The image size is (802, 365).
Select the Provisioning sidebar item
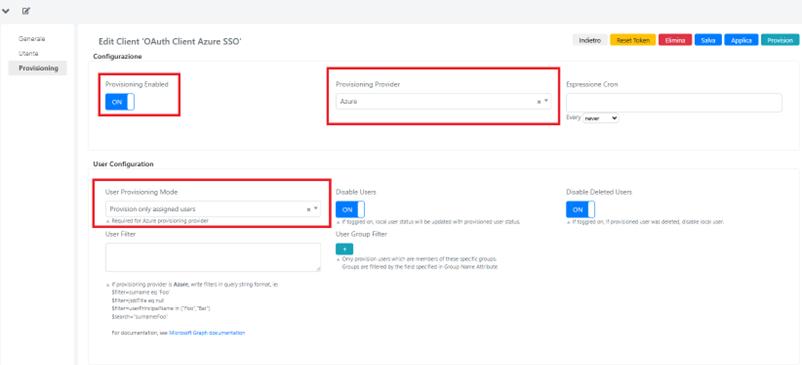38,68
